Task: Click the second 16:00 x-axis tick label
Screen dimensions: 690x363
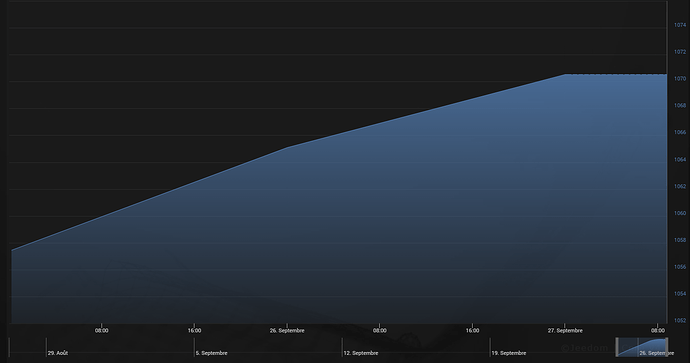Action: 472,330
